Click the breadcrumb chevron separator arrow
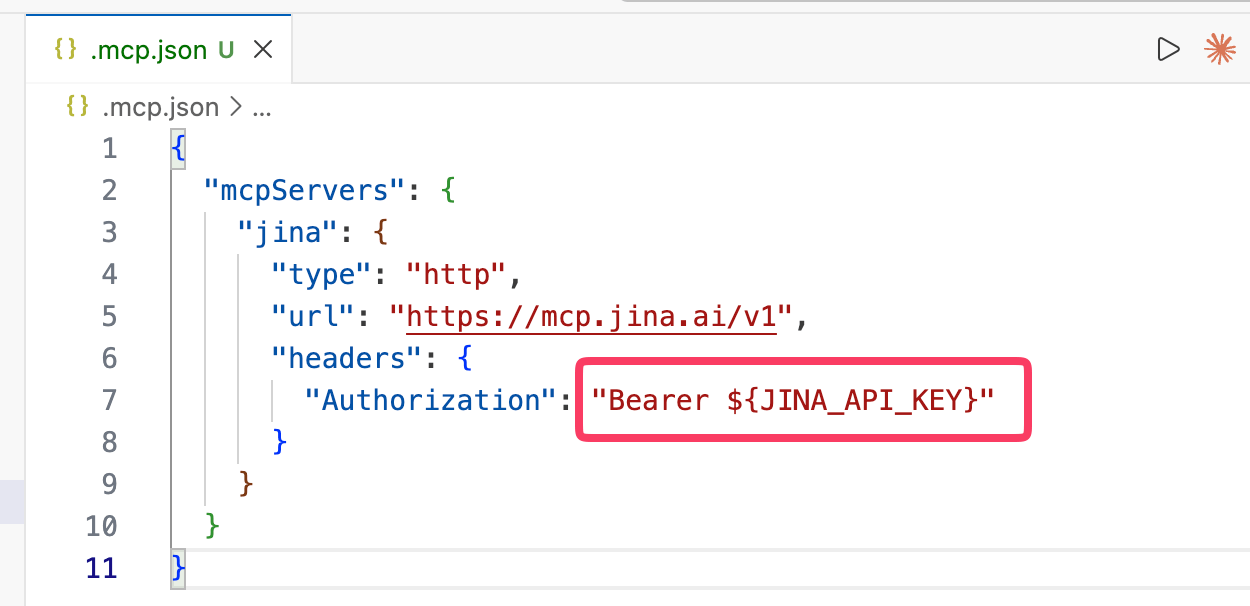 point(237,107)
